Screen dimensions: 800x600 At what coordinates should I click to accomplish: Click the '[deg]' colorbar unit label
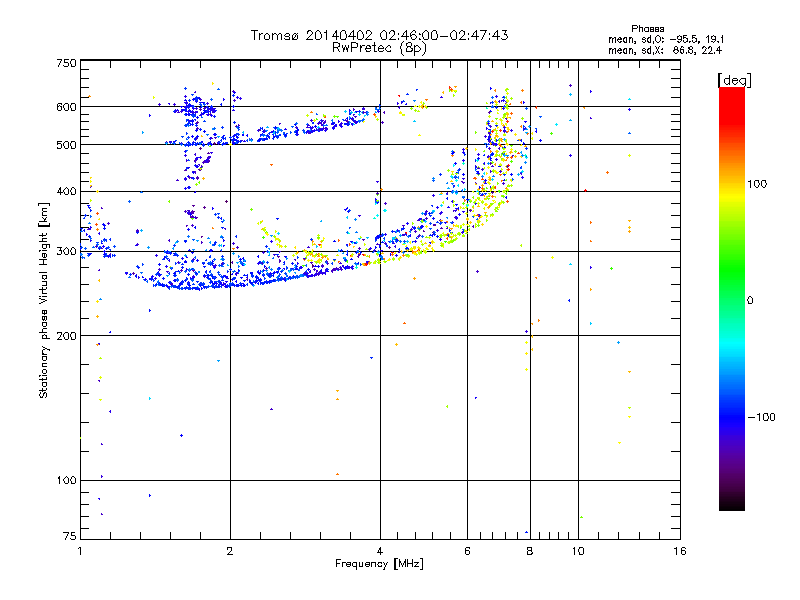734,80
